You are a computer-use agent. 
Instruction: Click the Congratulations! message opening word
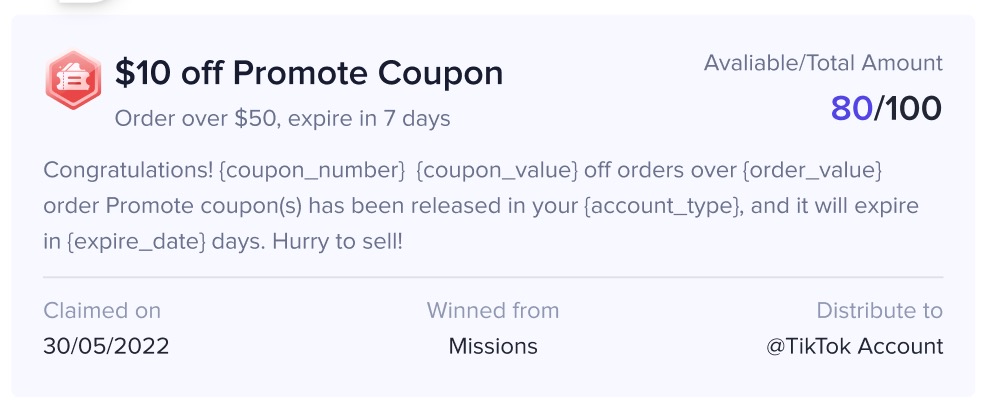128,171
